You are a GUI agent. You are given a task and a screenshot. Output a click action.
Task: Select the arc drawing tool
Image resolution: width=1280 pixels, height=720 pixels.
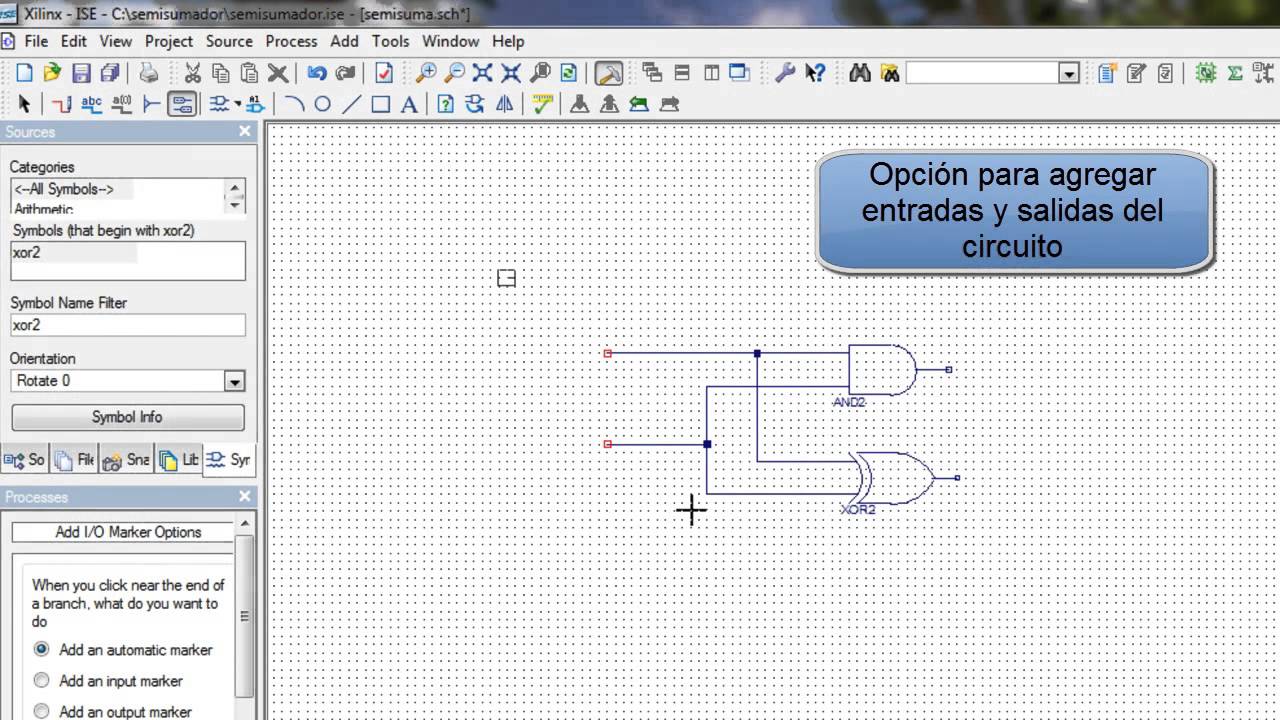click(294, 104)
